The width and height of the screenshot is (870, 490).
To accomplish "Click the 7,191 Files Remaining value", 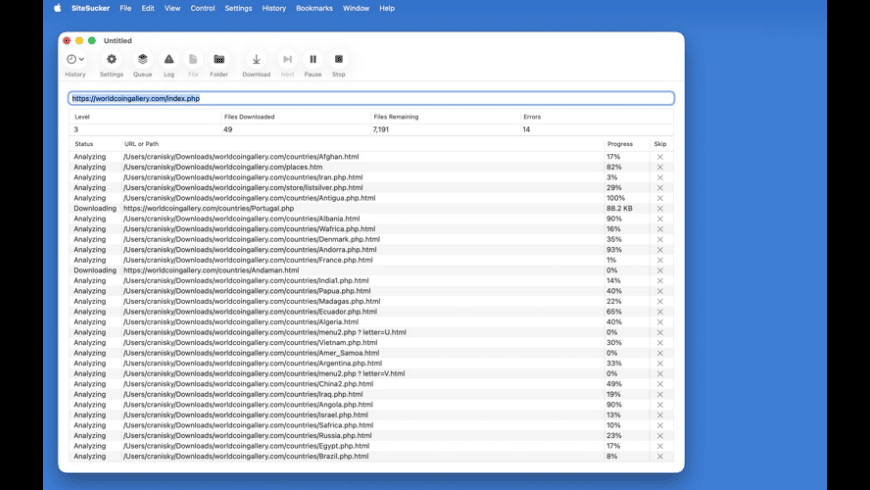I will coord(381,129).
